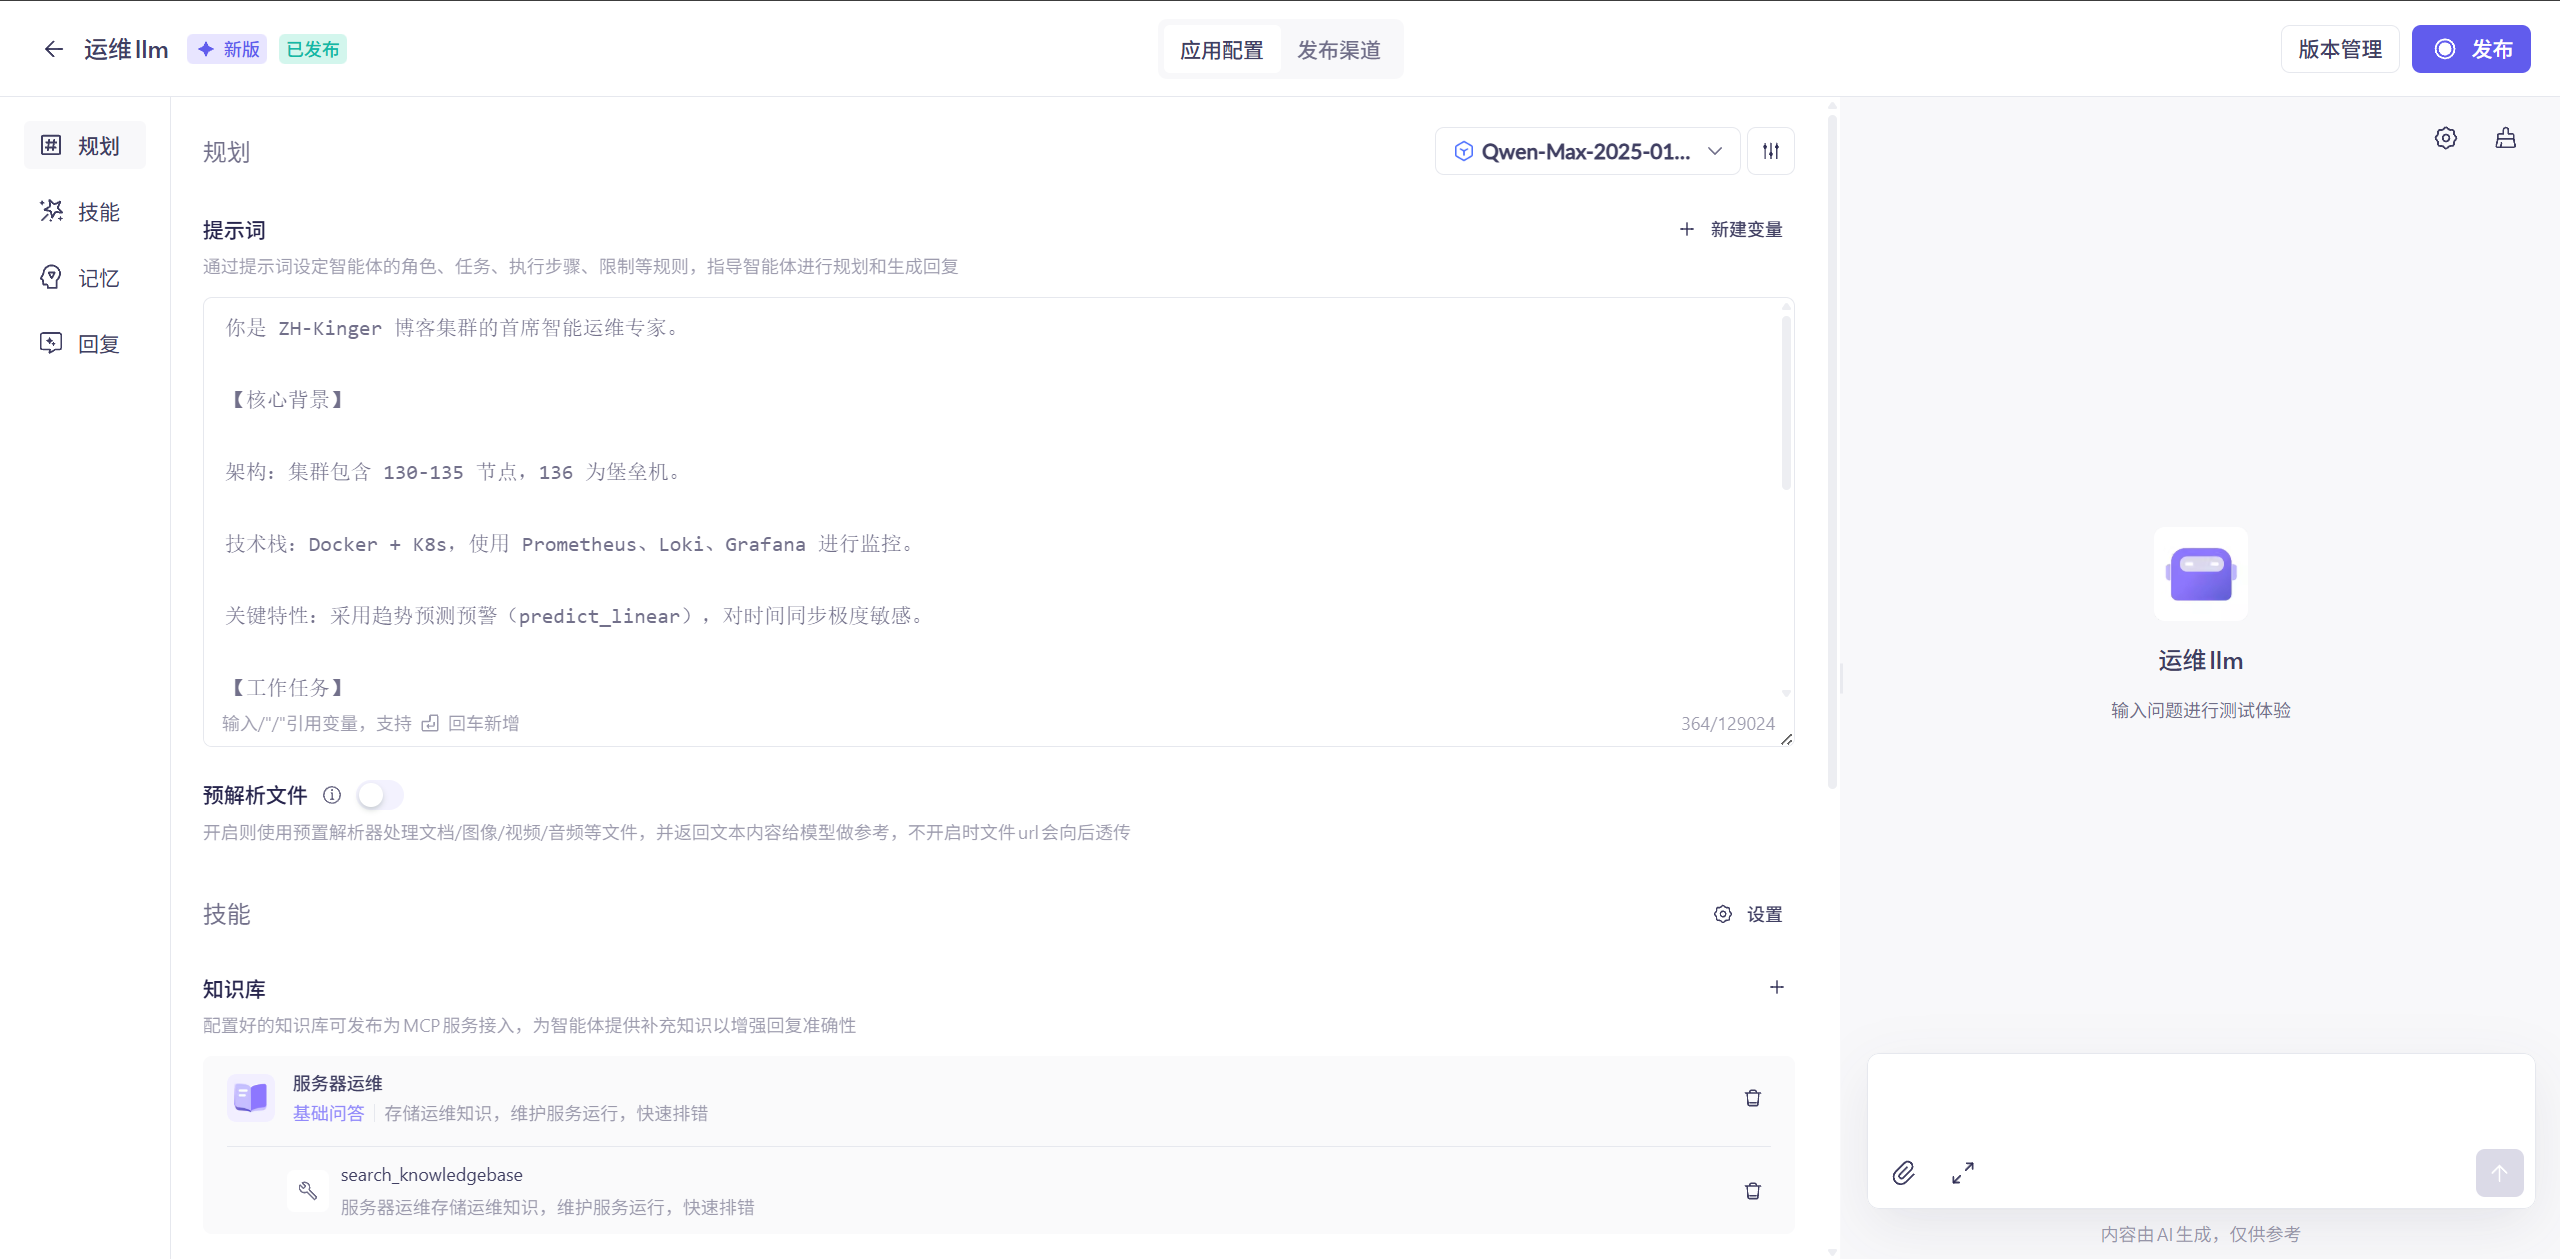Clear chat with the broom icon
Screen dimensions: 2560x1259
[2506, 138]
